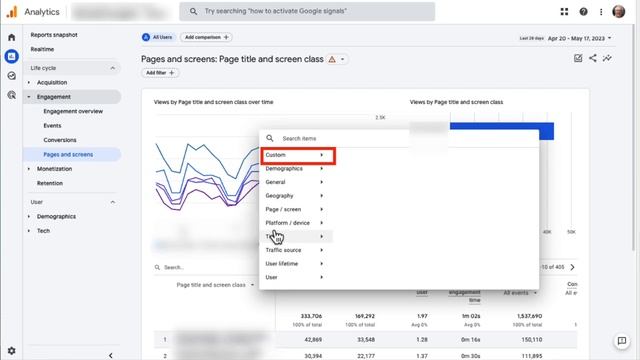Click the Share this report icon

tap(593, 58)
